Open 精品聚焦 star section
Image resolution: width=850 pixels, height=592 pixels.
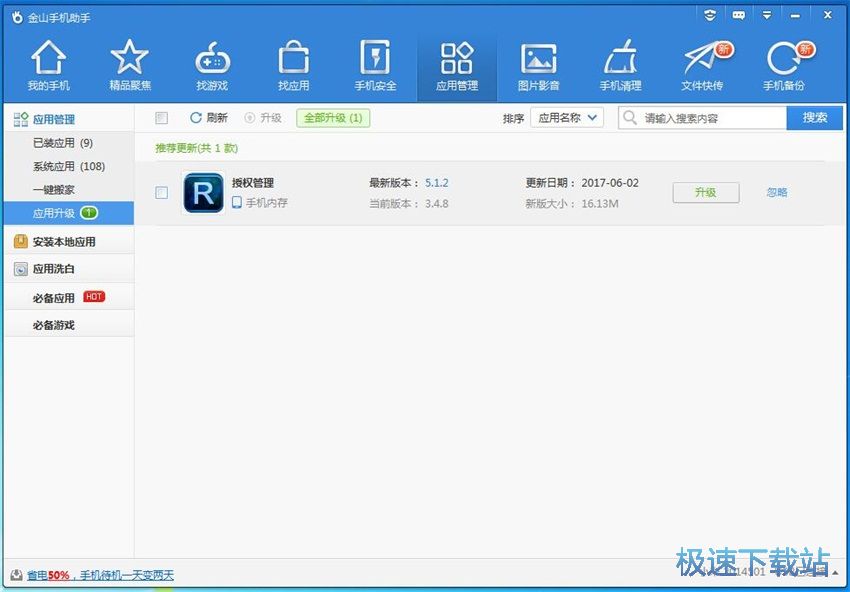click(x=130, y=66)
